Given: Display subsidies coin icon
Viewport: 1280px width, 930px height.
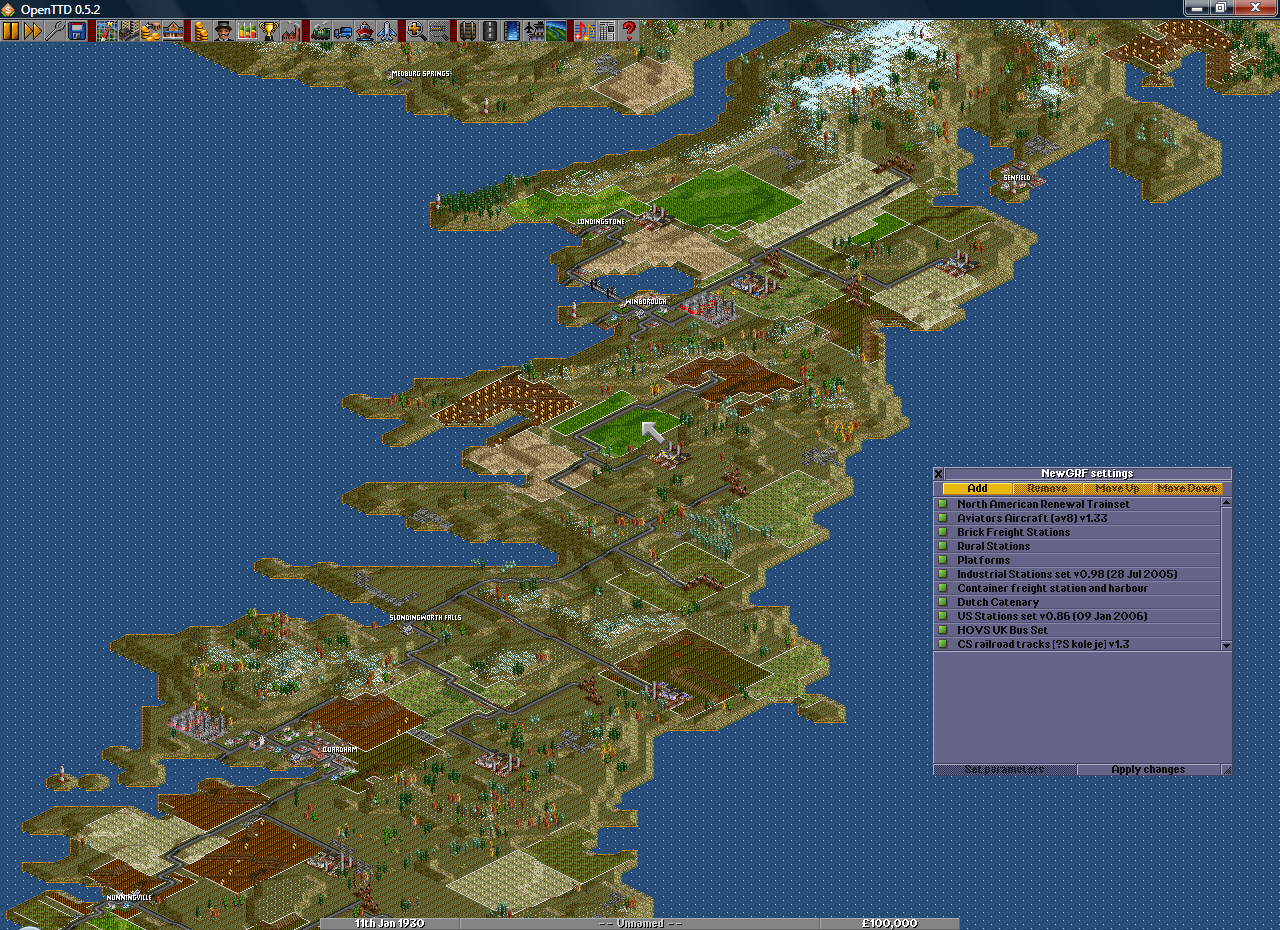Looking at the screenshot, I should 150,31.
